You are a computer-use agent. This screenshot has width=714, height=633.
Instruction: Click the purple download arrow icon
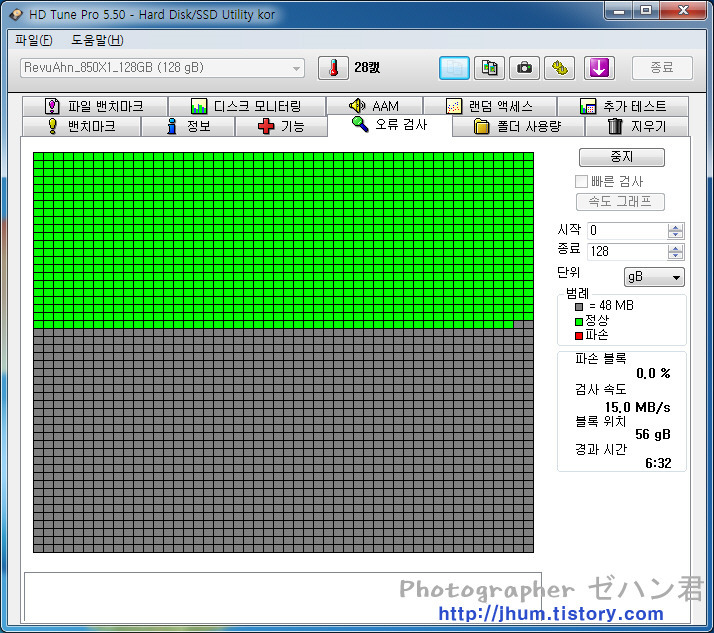point(599,68)
